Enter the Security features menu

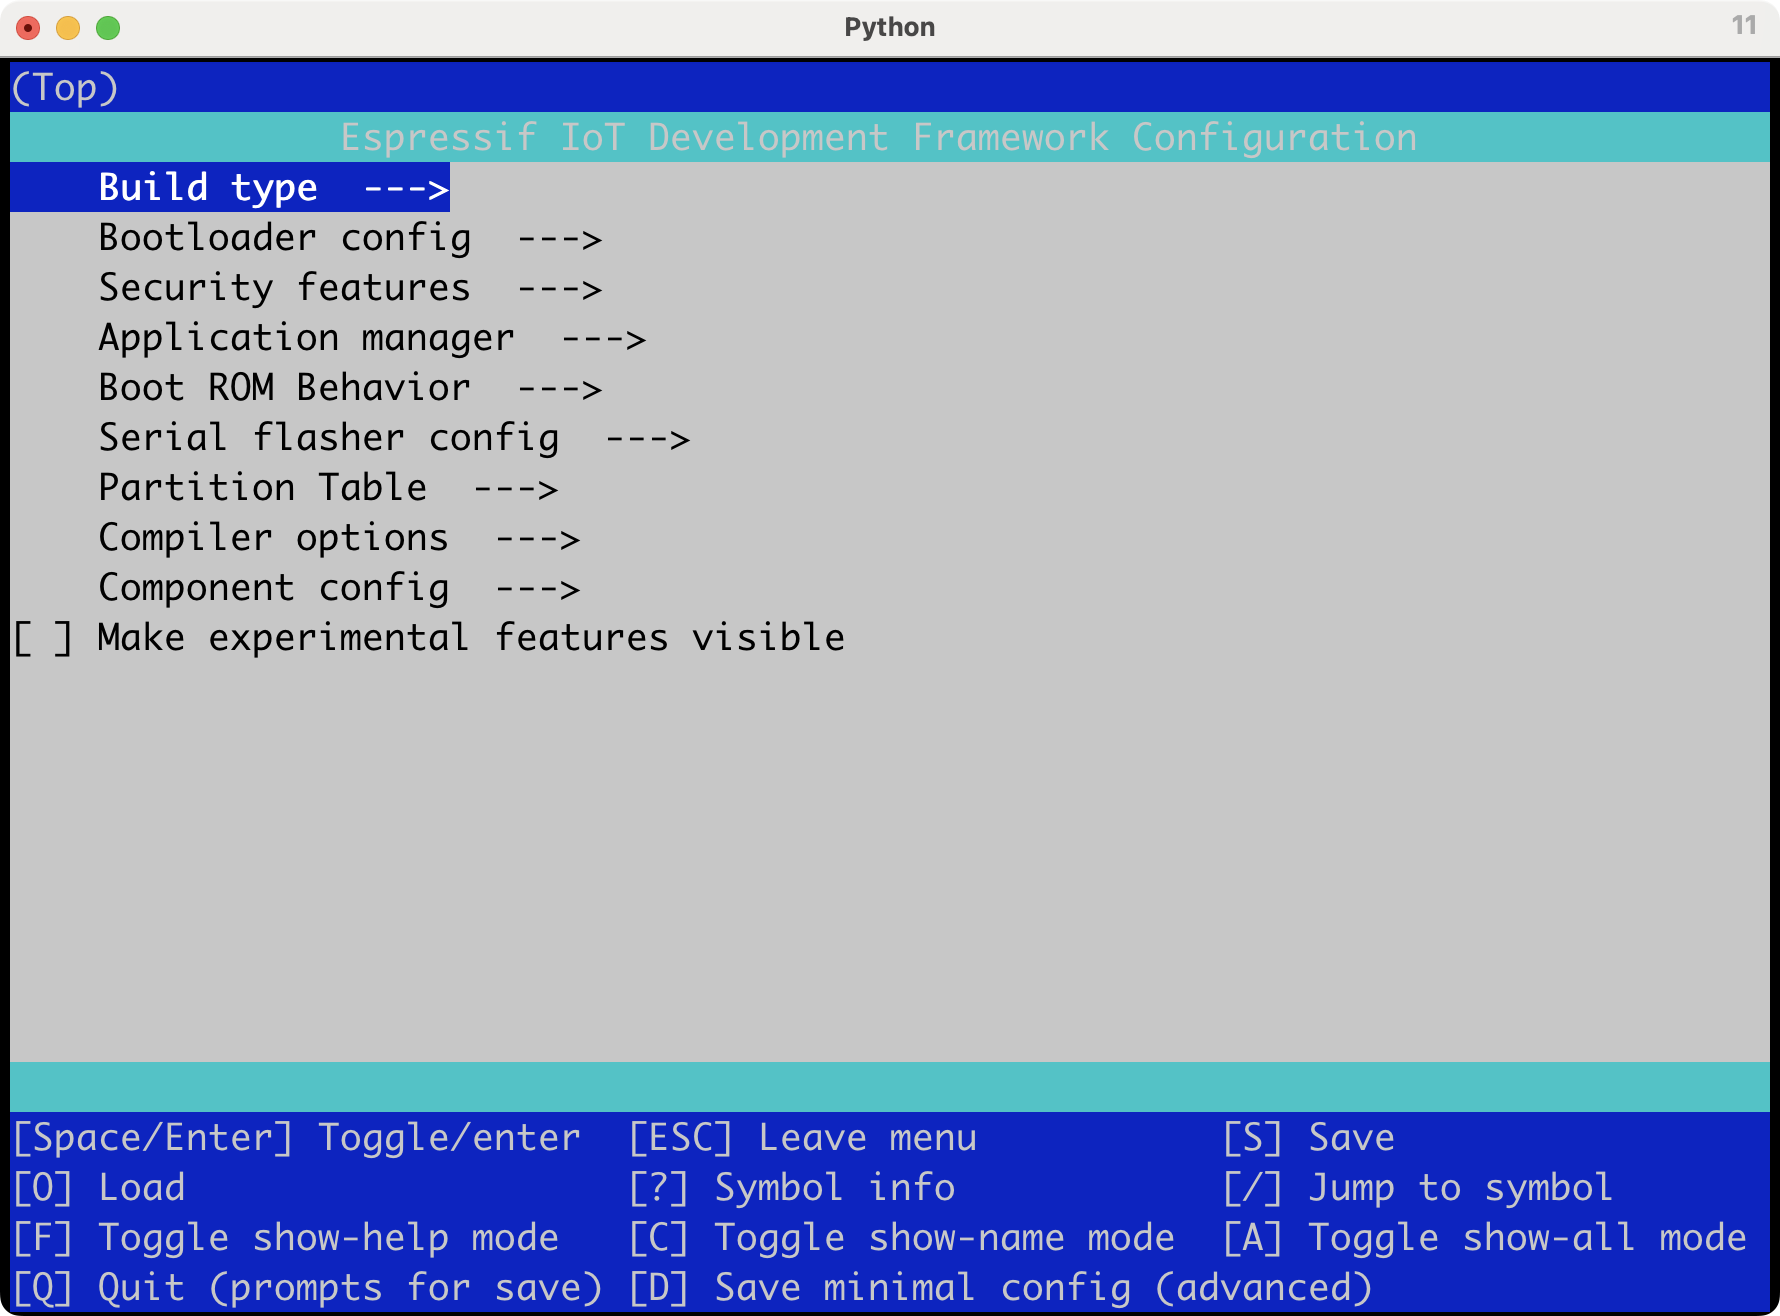pyautogui.click(x=350, y=288)
